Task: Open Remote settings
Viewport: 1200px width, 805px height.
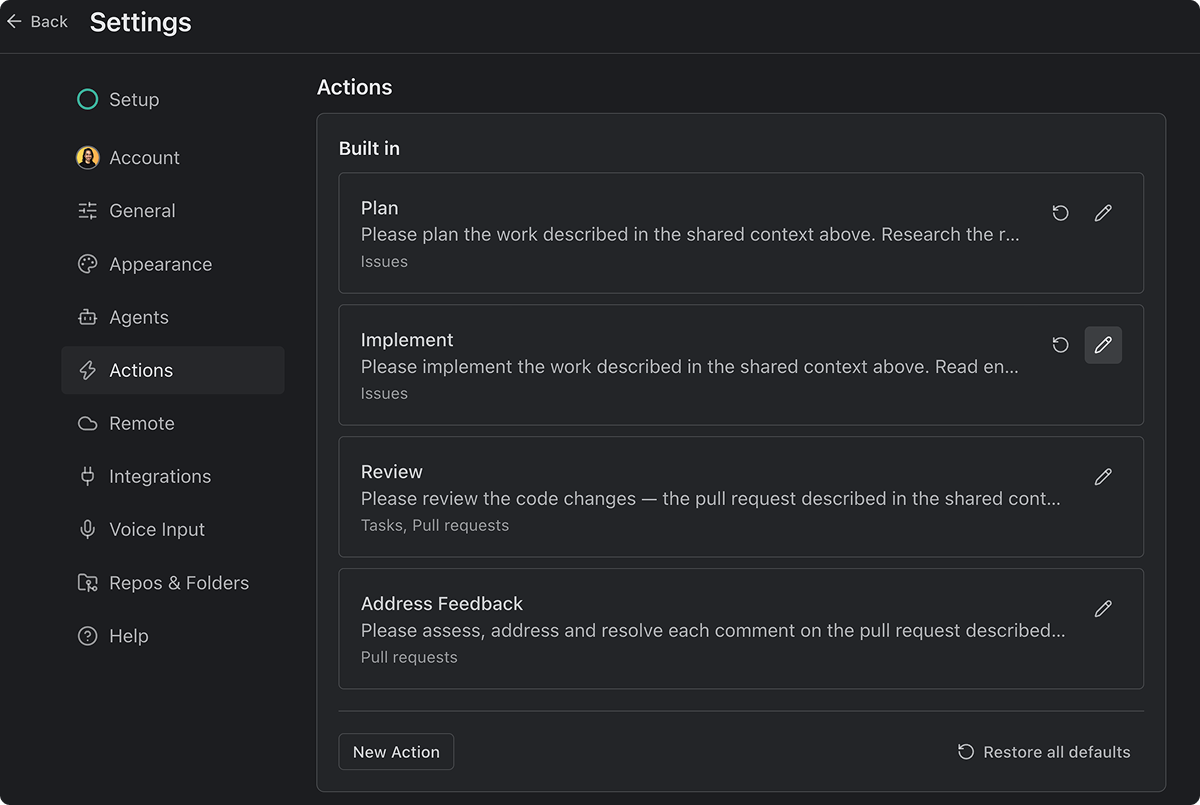Action: click(x=173, y=423)
